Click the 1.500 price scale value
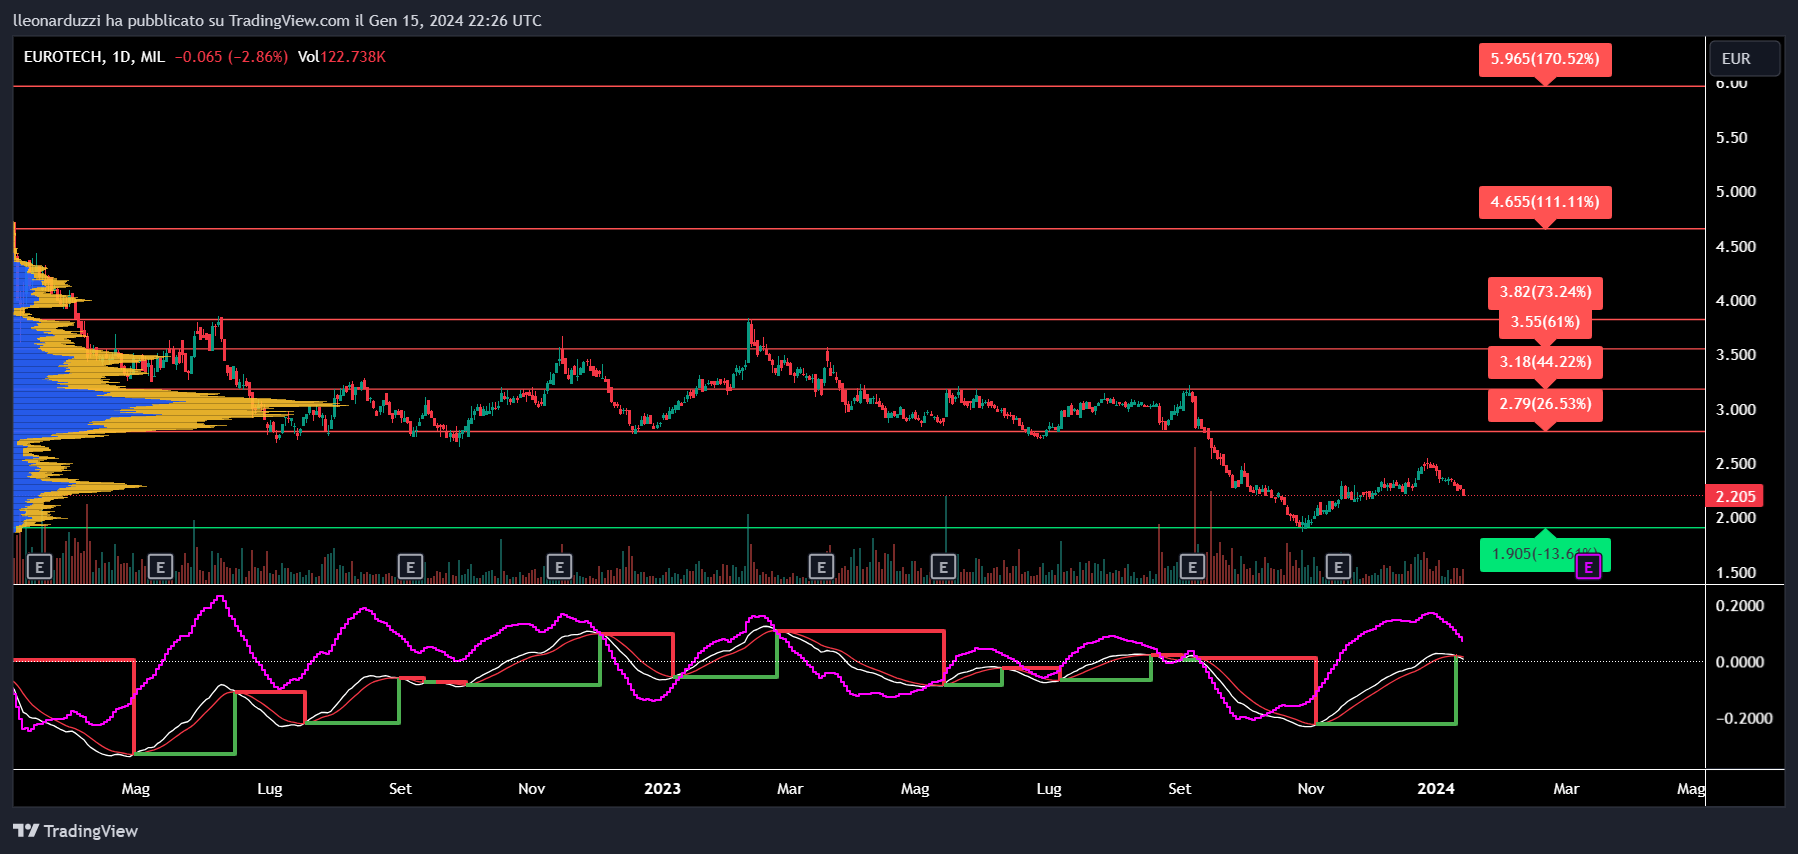Image resolution: width=1798 pixels, height=854 pixels. (x=1736, y=573)
